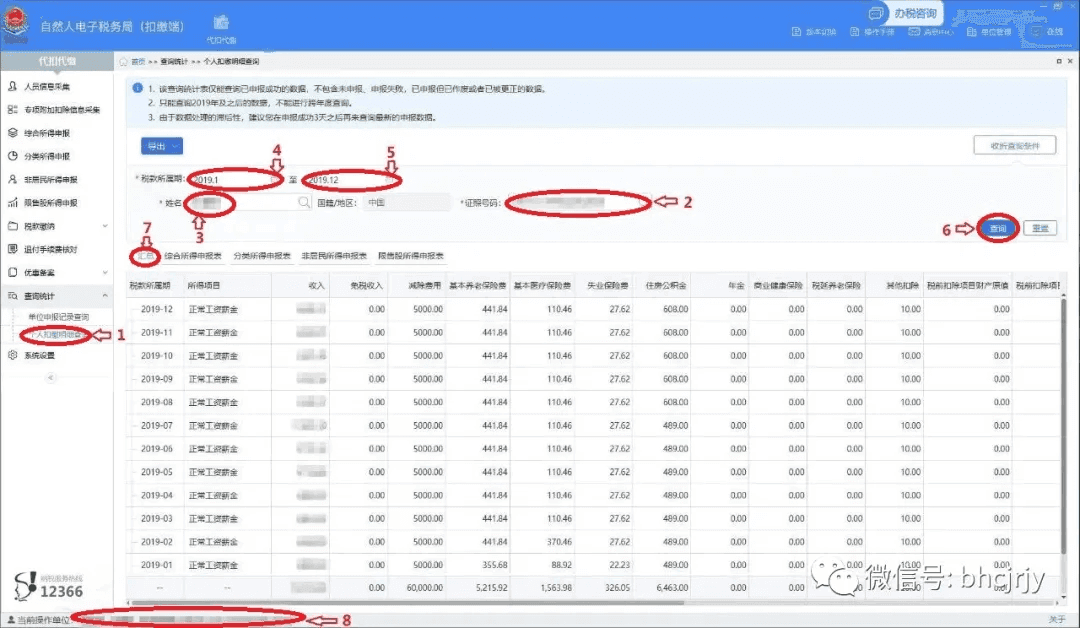Expand the 优惠备案 sidebar group
Viewport: 1080px width, 628px height.
pos(105,273)
